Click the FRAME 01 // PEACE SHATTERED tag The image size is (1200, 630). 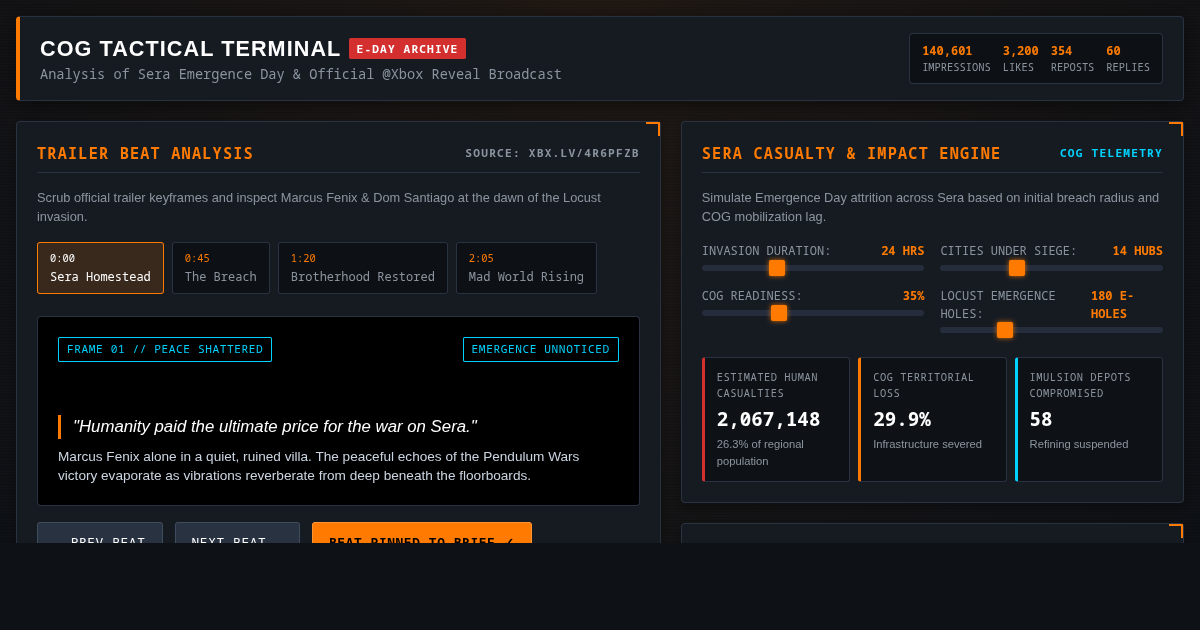pos(165,350)
